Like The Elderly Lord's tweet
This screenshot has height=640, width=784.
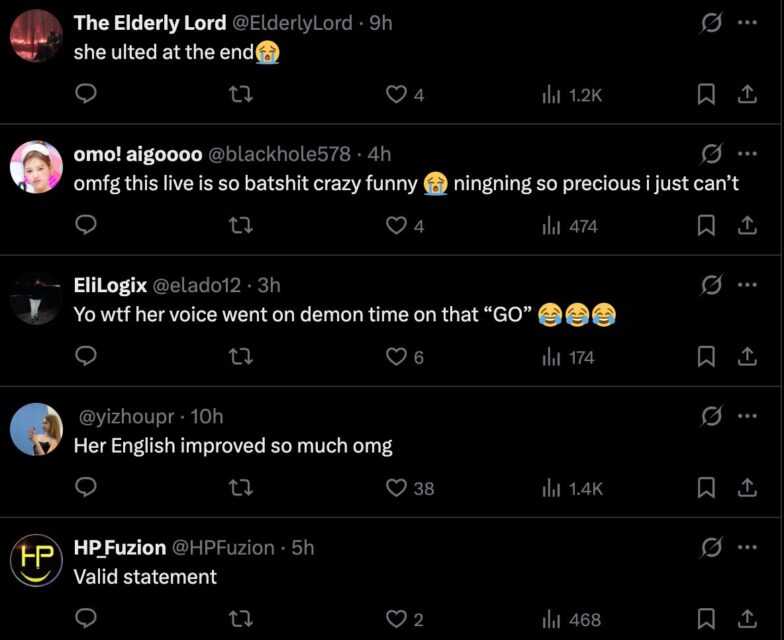click(396, 95)
